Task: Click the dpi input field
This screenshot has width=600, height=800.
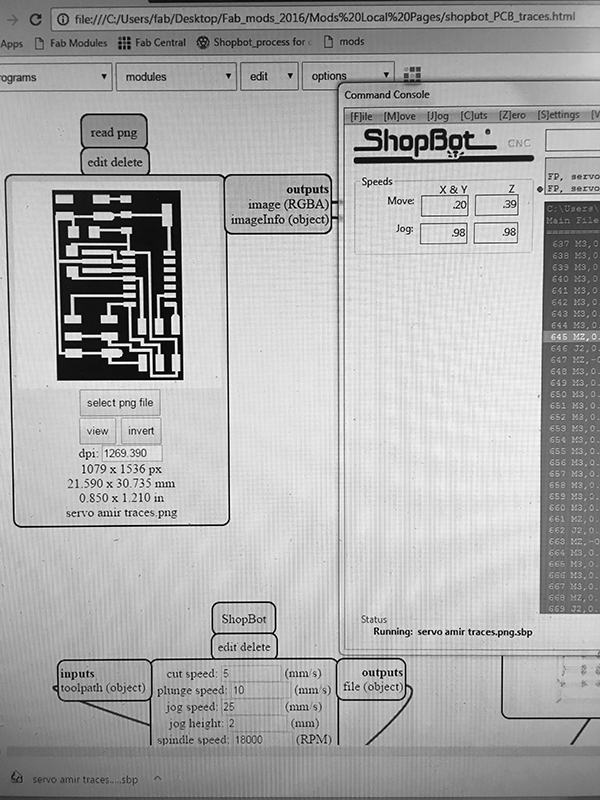Action: tap(132, 453)
